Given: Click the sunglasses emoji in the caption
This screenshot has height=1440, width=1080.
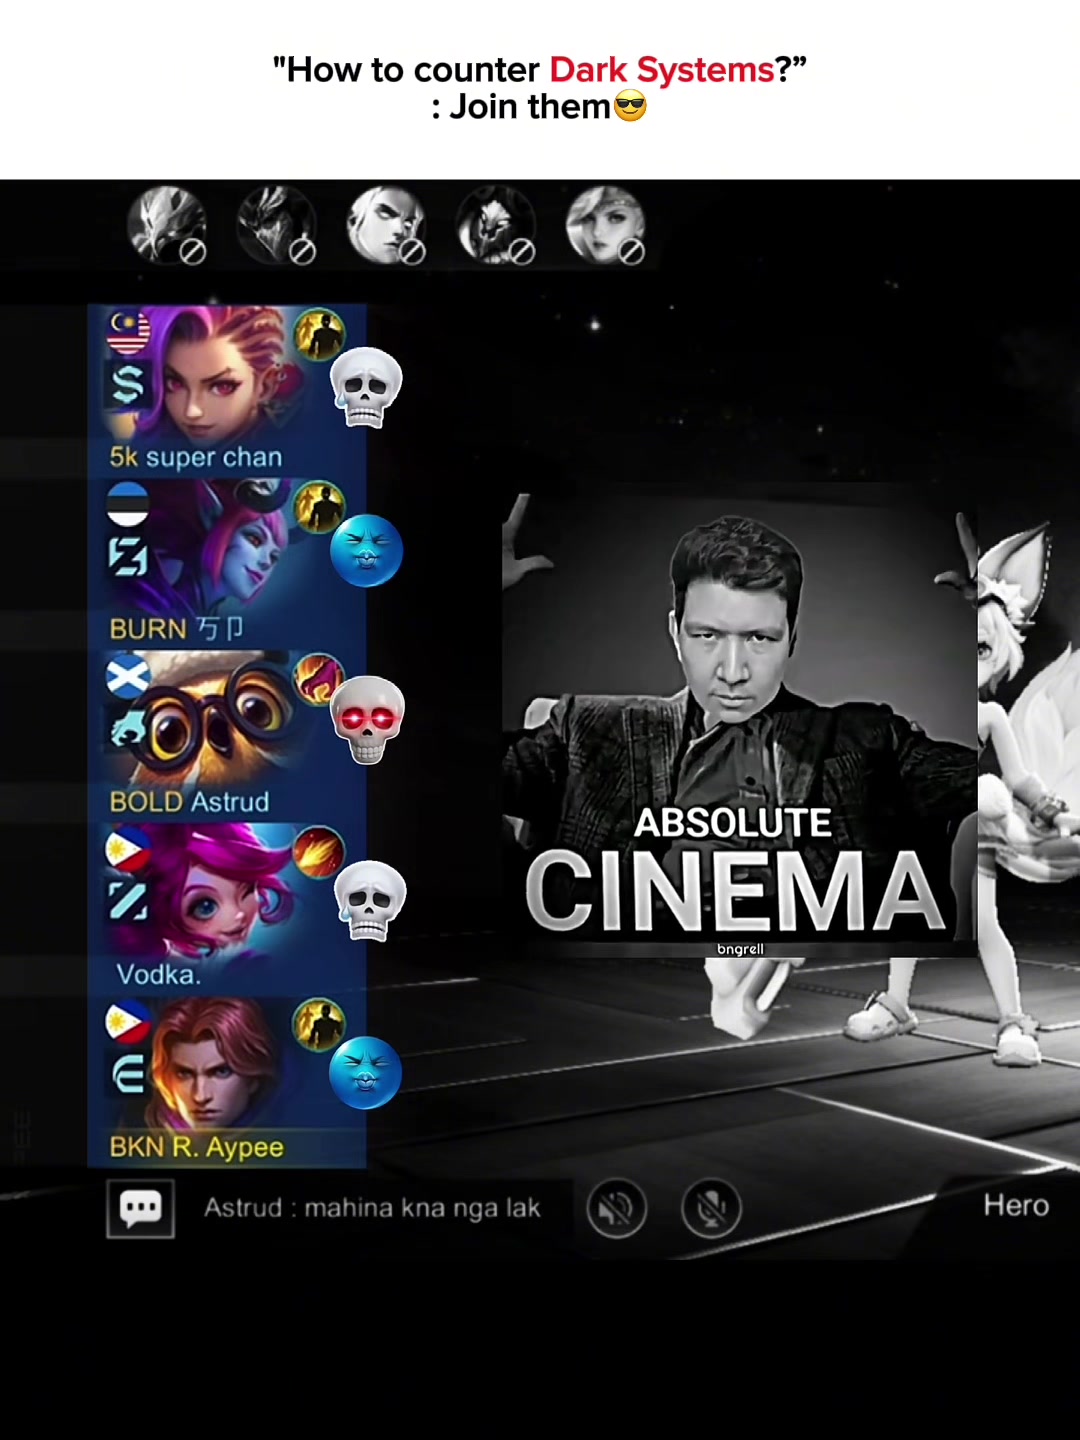Looking at the screenshot, I should 630,106.
